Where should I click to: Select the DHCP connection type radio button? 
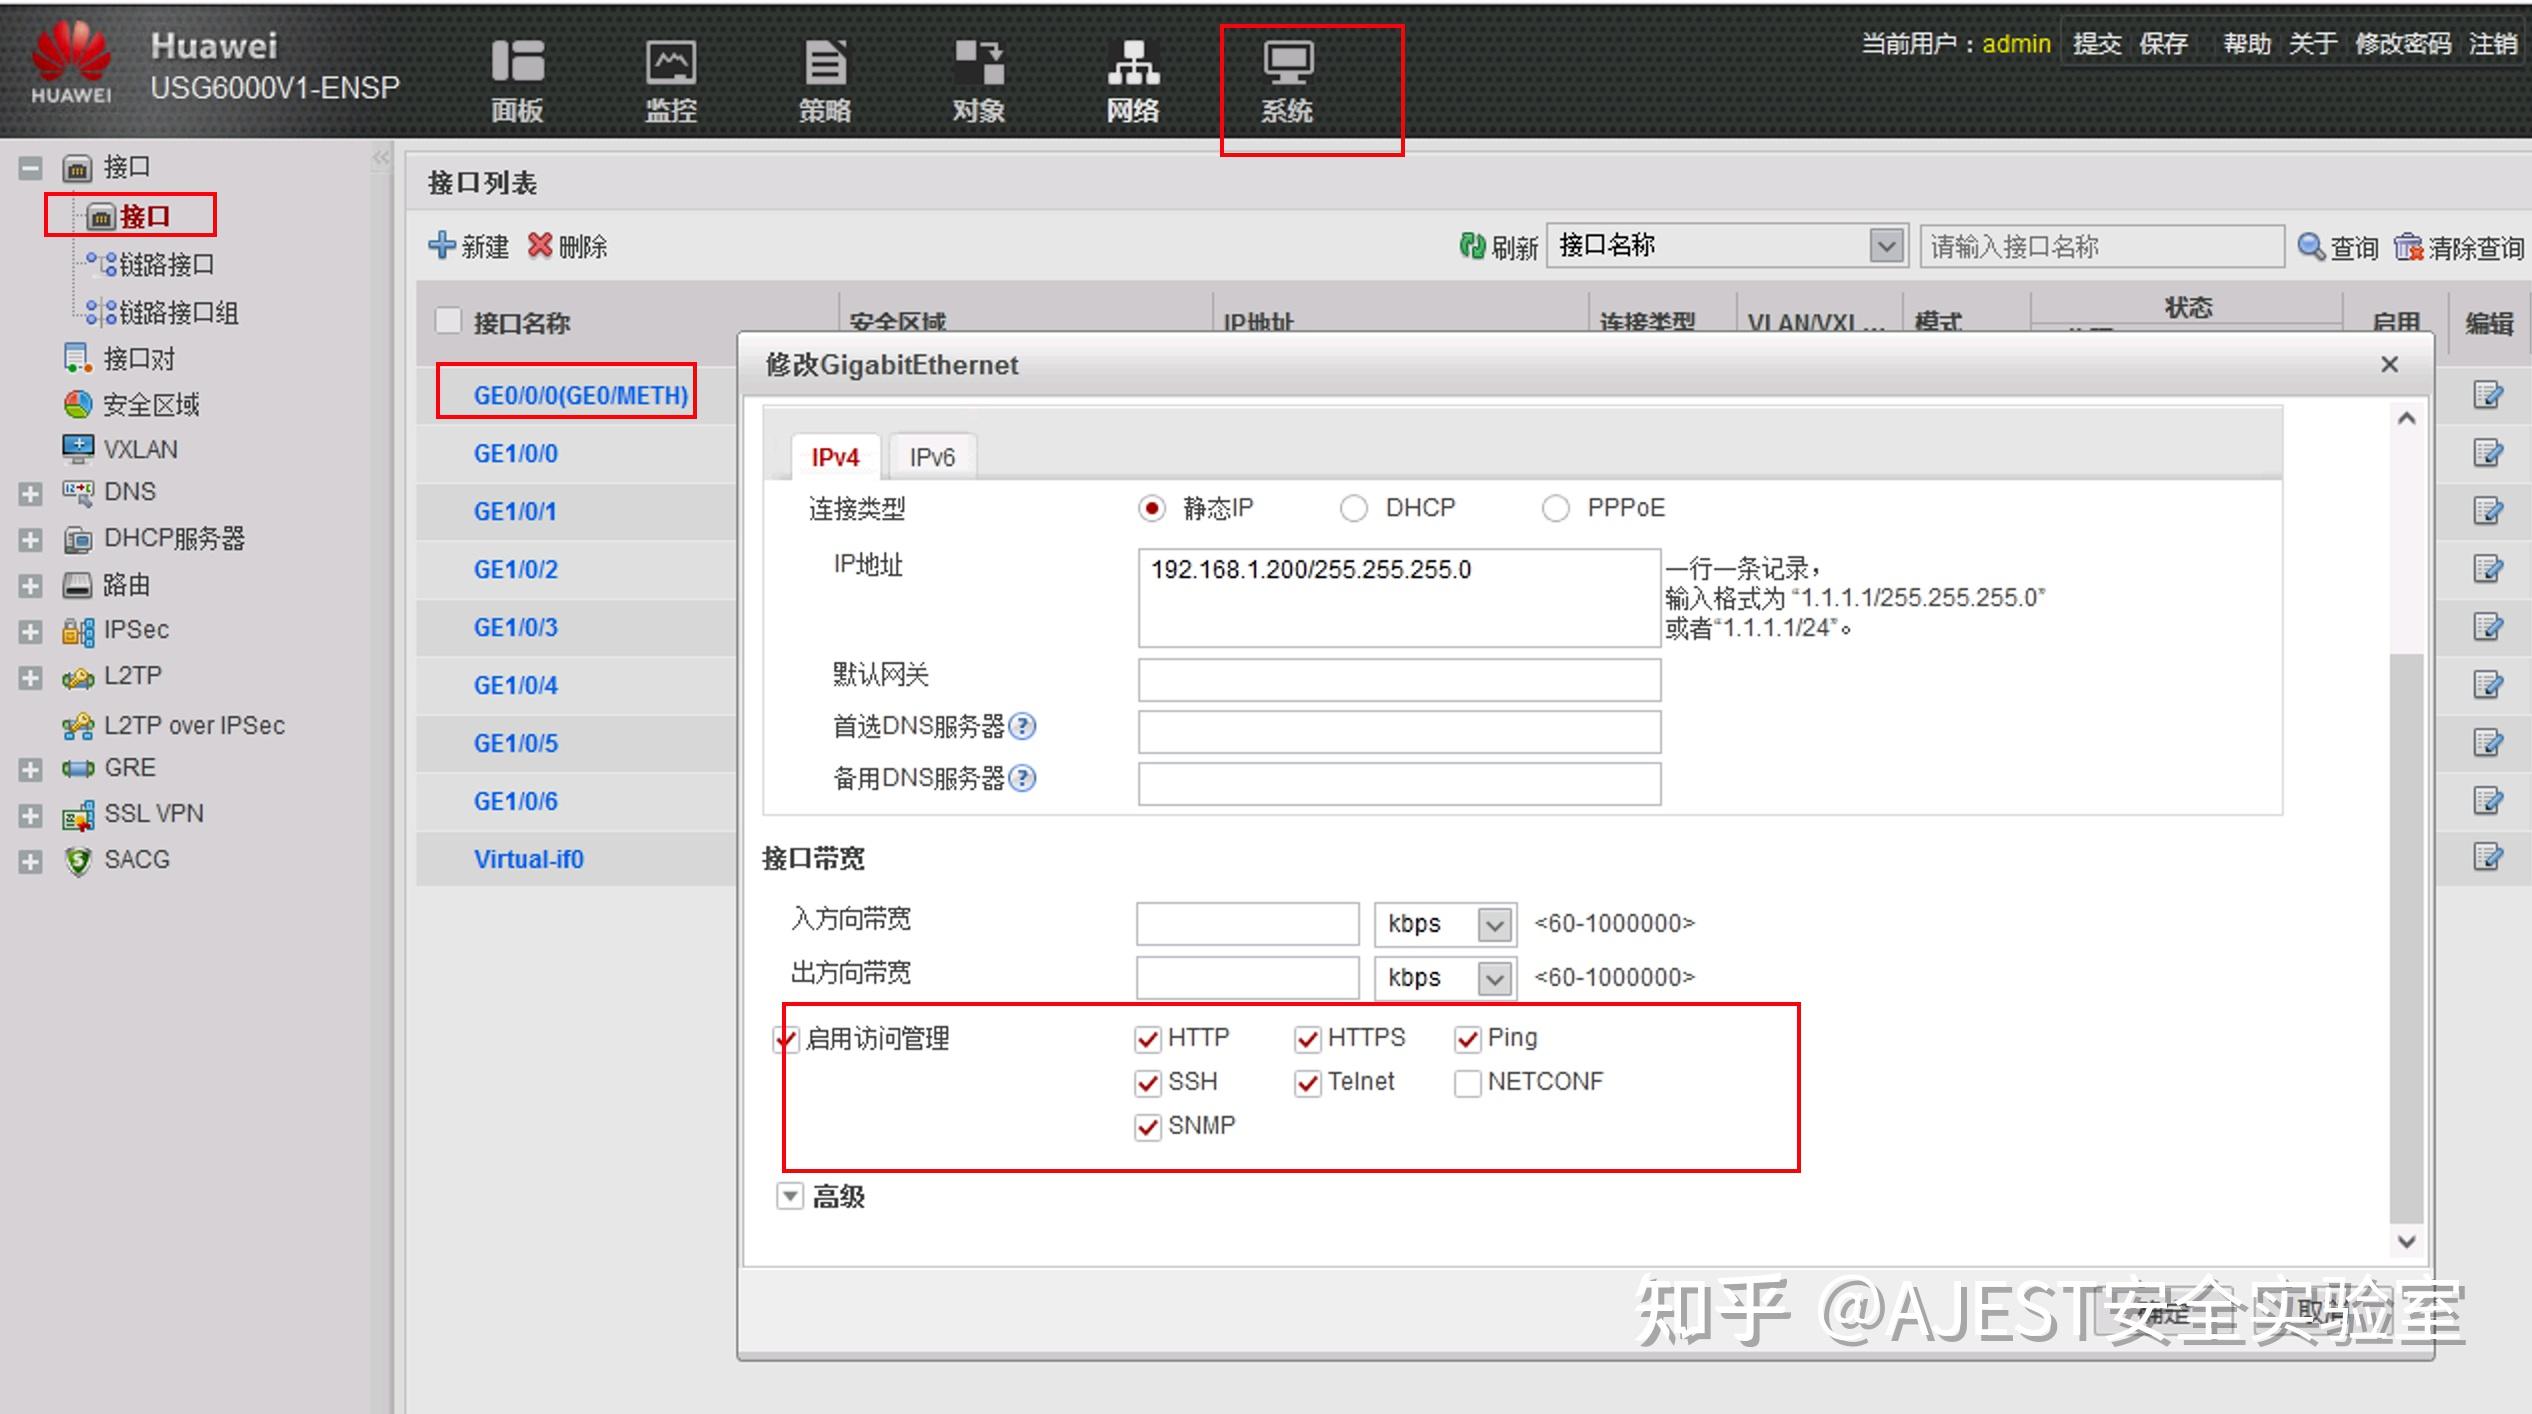(x=1355, y=508)
